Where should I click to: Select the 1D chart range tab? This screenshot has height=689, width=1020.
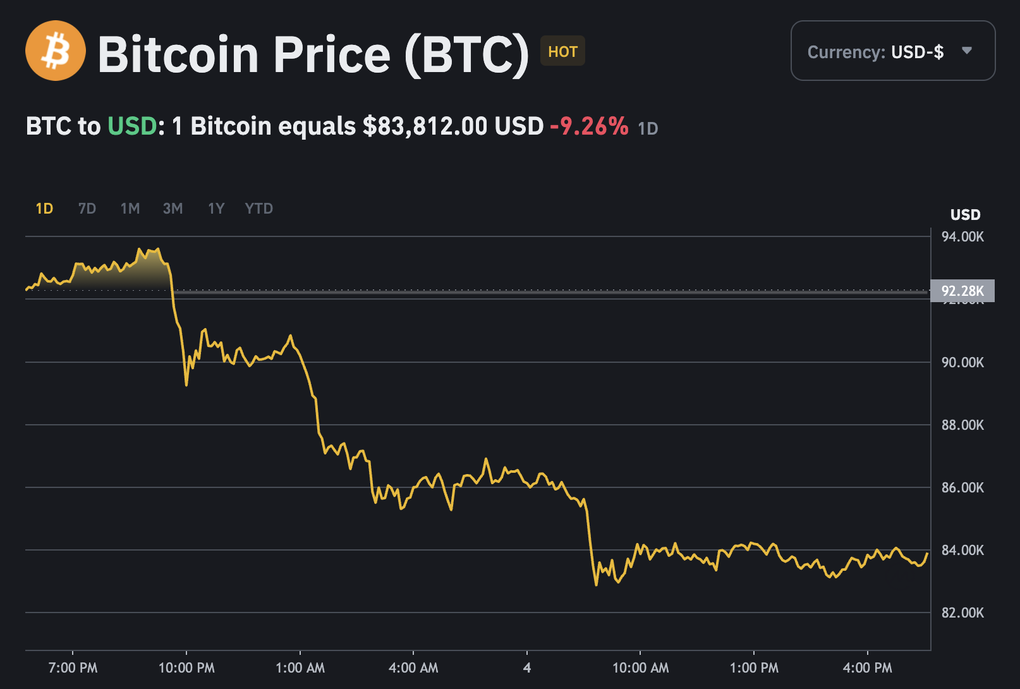tap(44, 209)
